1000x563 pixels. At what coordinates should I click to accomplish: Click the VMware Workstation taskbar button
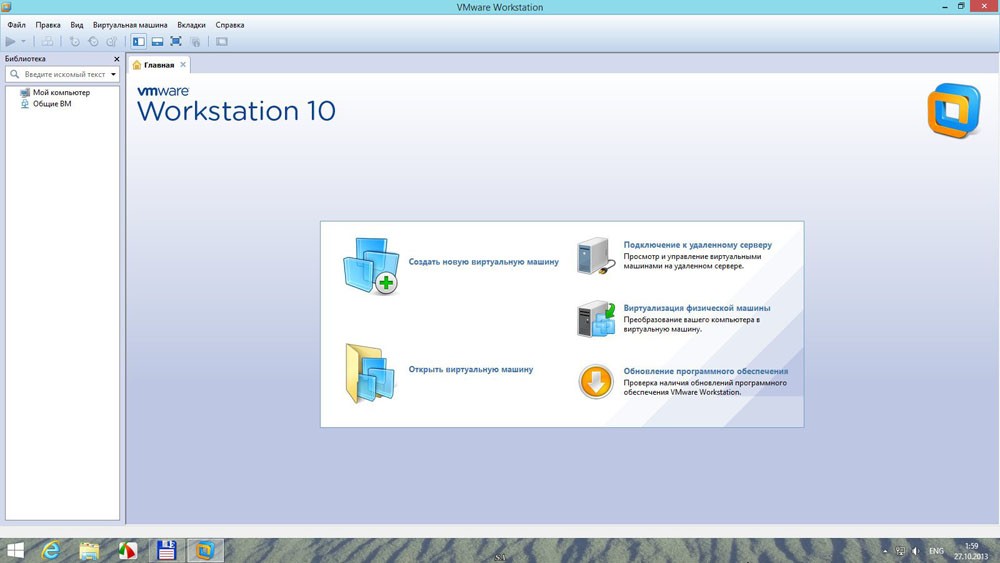(x=205, y=550)
